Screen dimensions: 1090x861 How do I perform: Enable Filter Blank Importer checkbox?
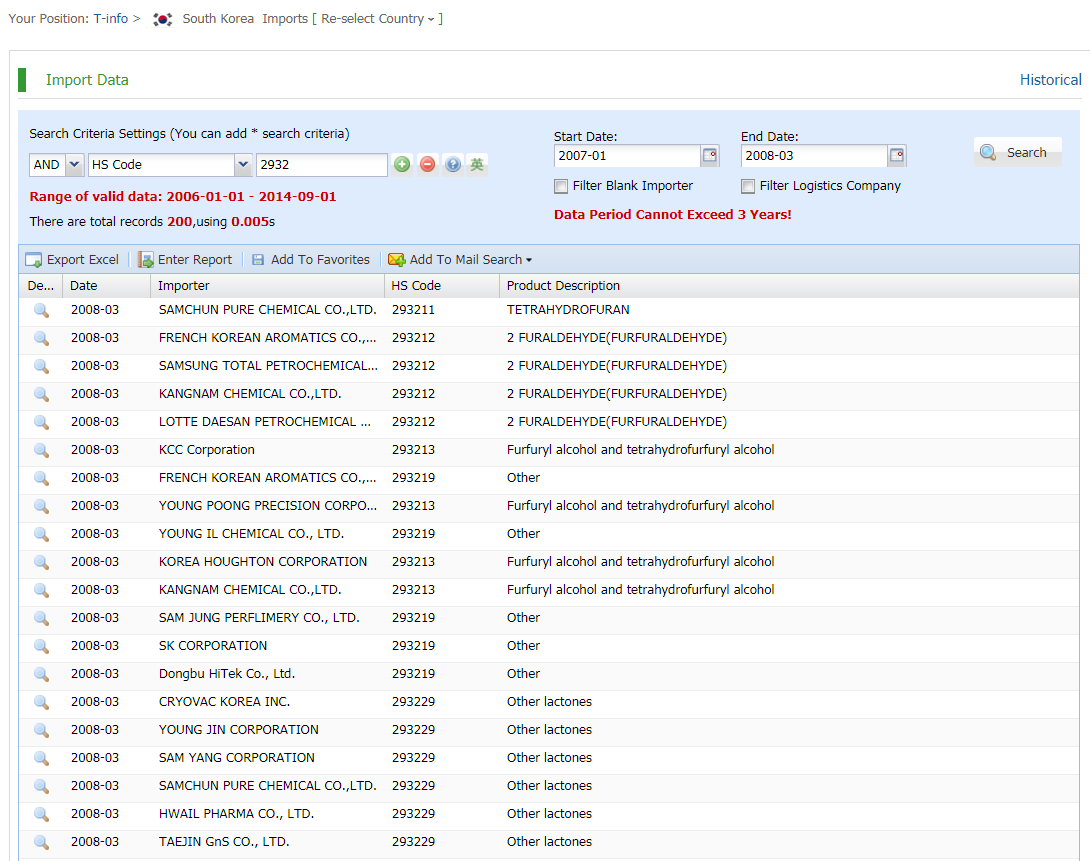coord(561,186)
